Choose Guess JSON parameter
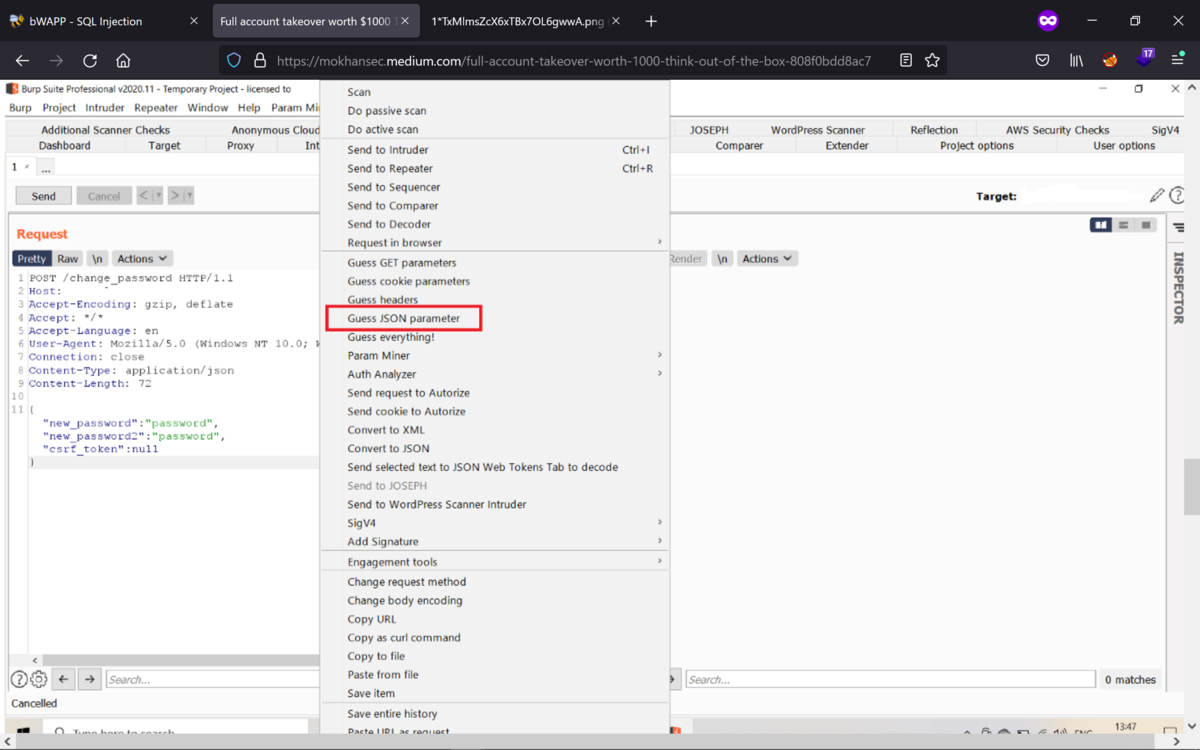Viewport: 1200px width, 750px height. (x=404, y=318)
